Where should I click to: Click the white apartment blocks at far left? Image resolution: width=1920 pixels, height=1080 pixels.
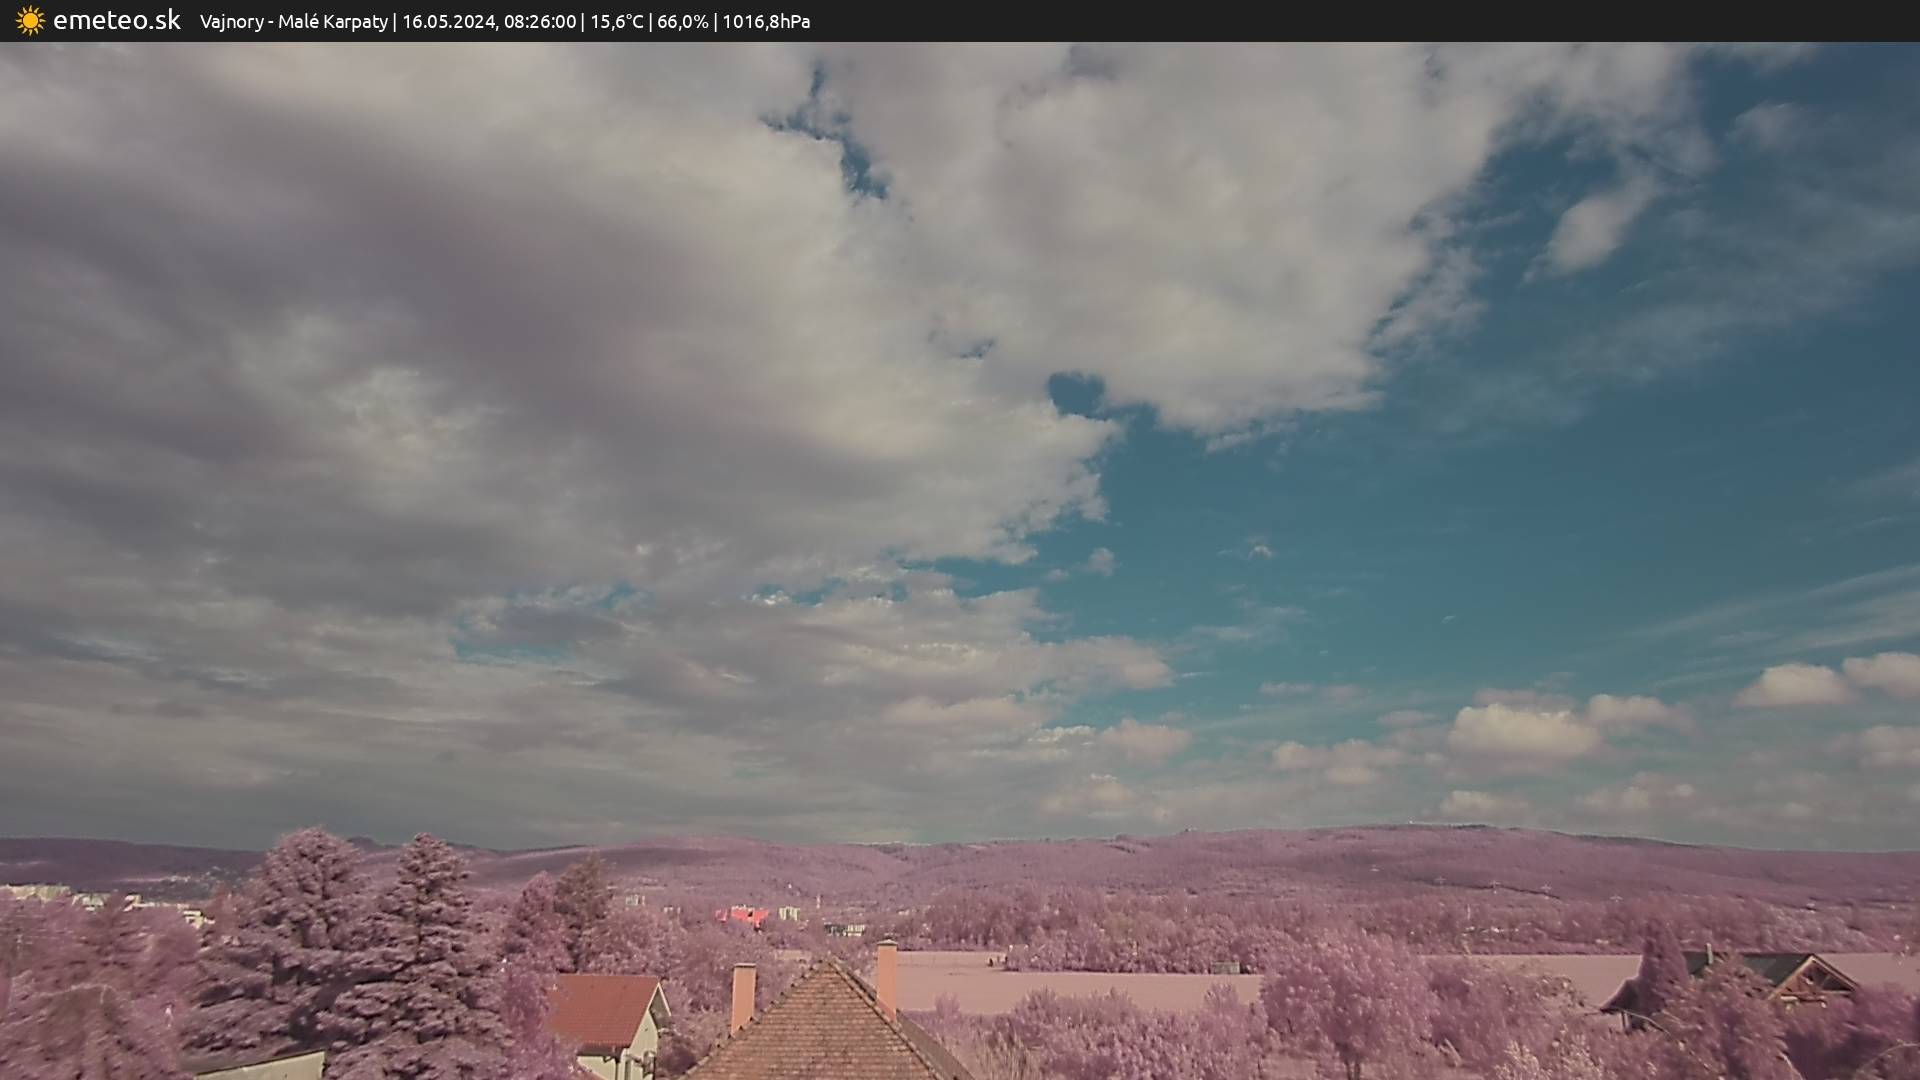tap(35, 892)
